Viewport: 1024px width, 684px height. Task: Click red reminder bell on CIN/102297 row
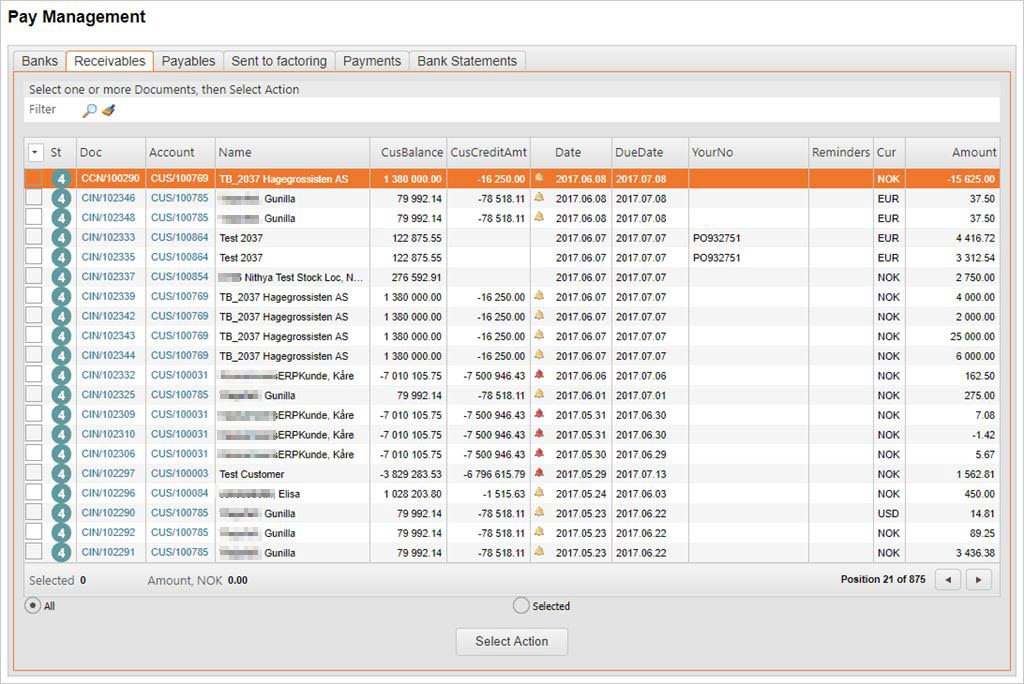click(539, 474)
